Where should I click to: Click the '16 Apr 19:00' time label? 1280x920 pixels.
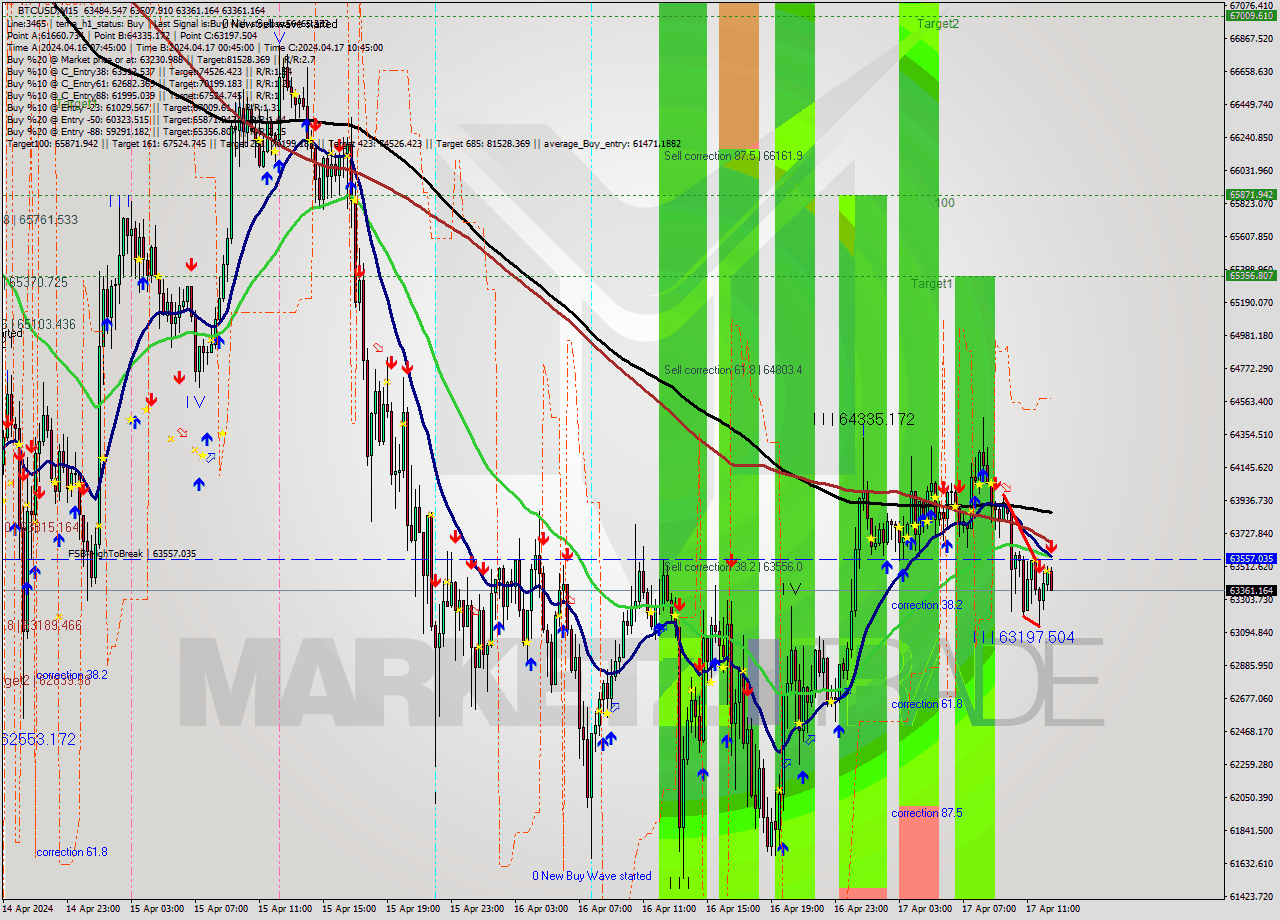[x=798, y=909]
